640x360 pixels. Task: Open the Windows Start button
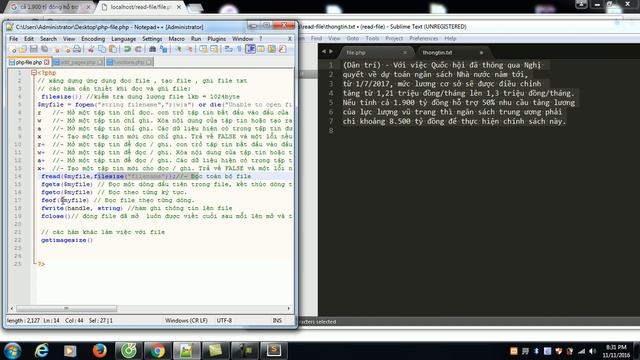[x=12, y=351]
